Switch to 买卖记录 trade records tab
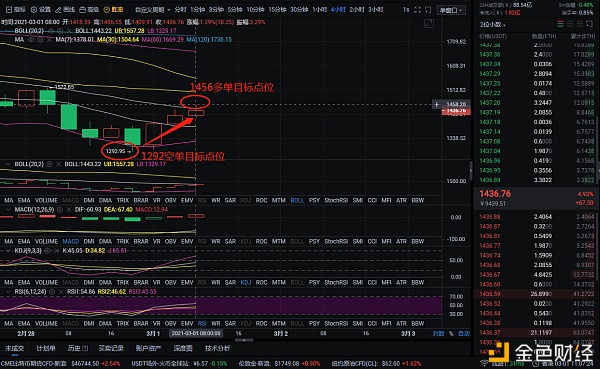Screen dimensions: 600x369 (111, 348)
